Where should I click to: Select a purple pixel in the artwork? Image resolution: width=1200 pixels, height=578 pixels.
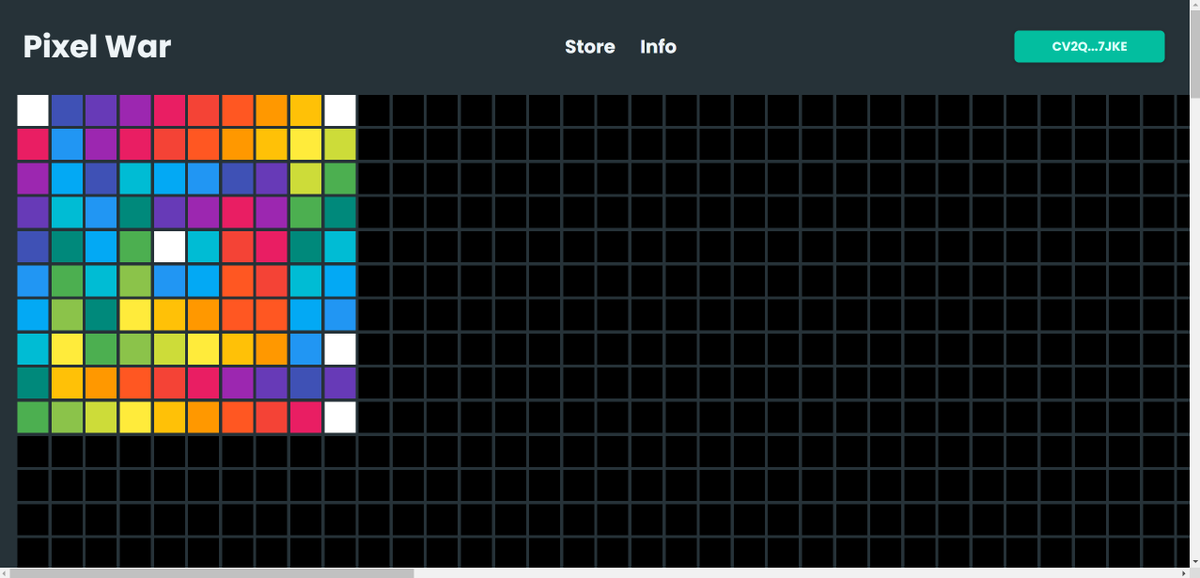(x=102, y=110)
